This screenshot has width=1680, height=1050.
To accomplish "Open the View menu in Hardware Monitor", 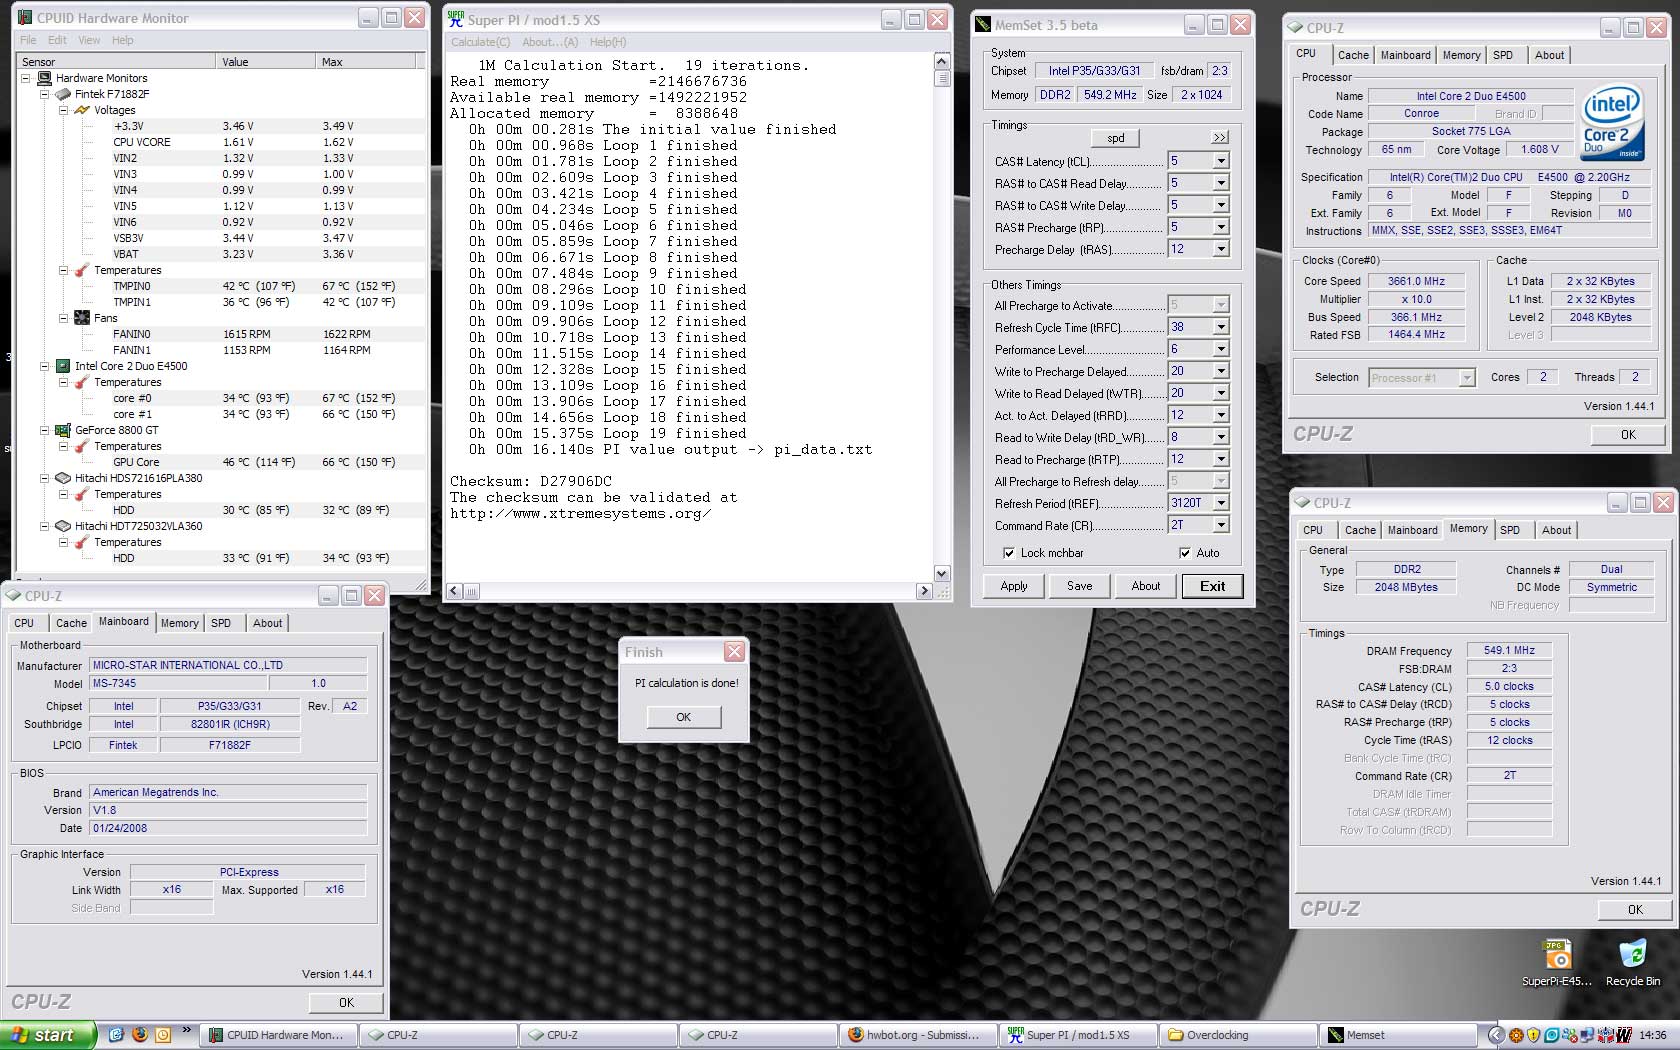I will 89,40.
